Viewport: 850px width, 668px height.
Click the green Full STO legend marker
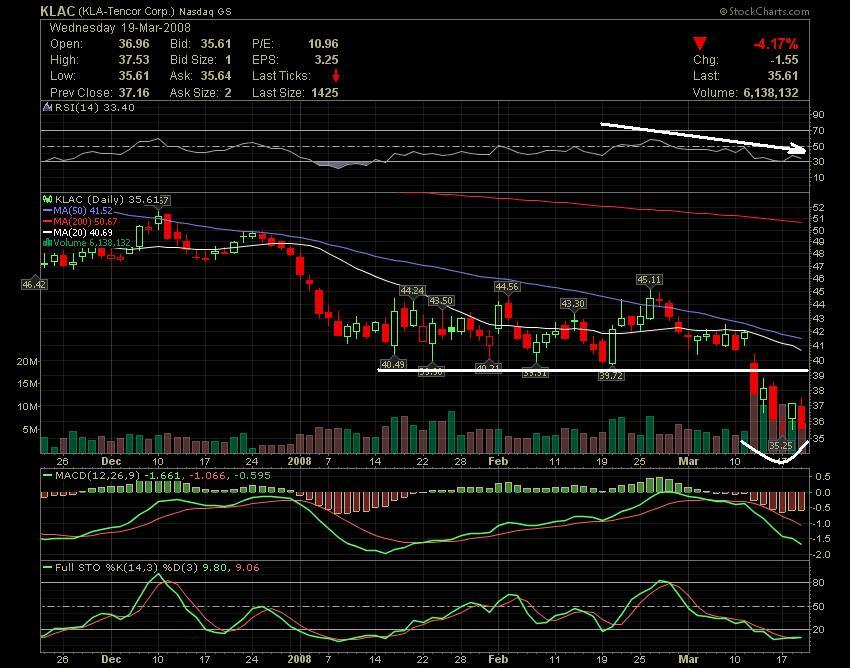point(48,568)
